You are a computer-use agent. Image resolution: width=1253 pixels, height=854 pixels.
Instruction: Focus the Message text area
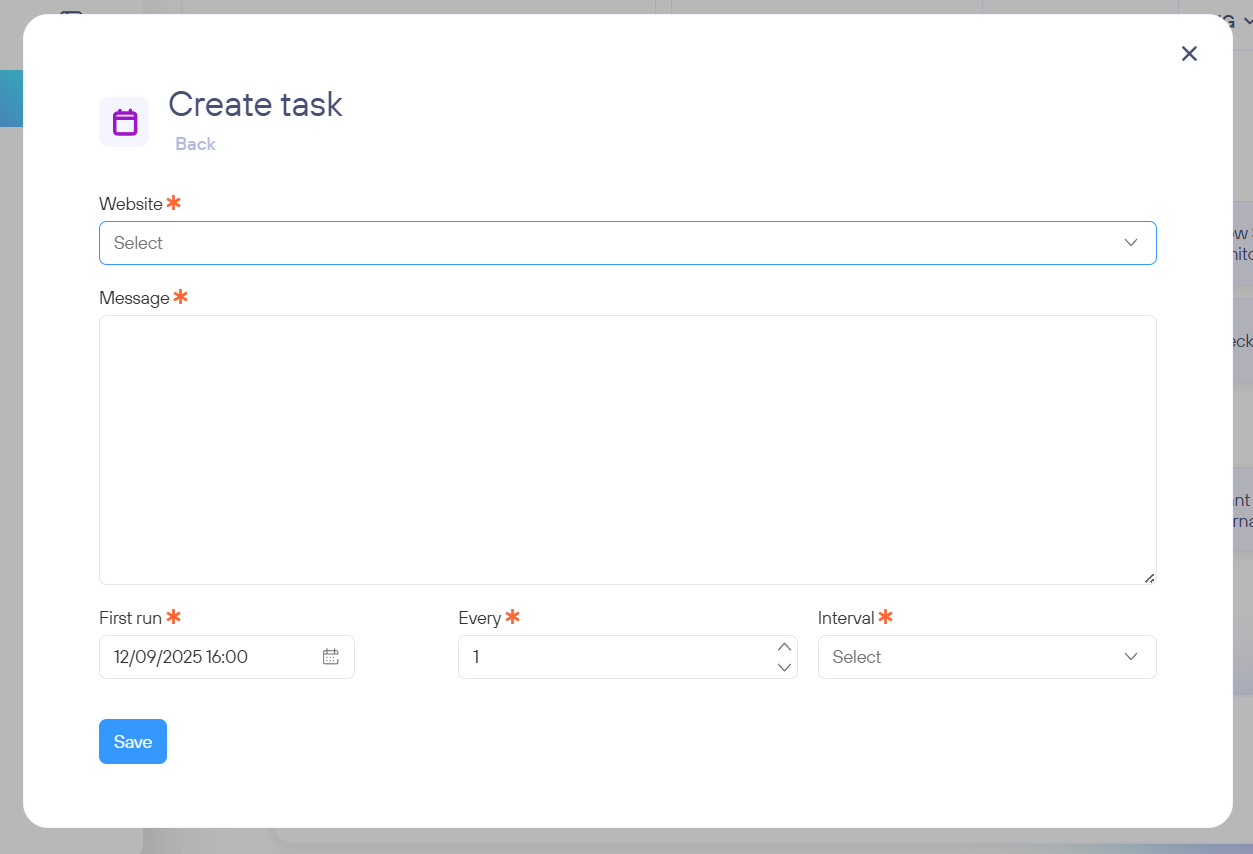click(x=627, y=450)
